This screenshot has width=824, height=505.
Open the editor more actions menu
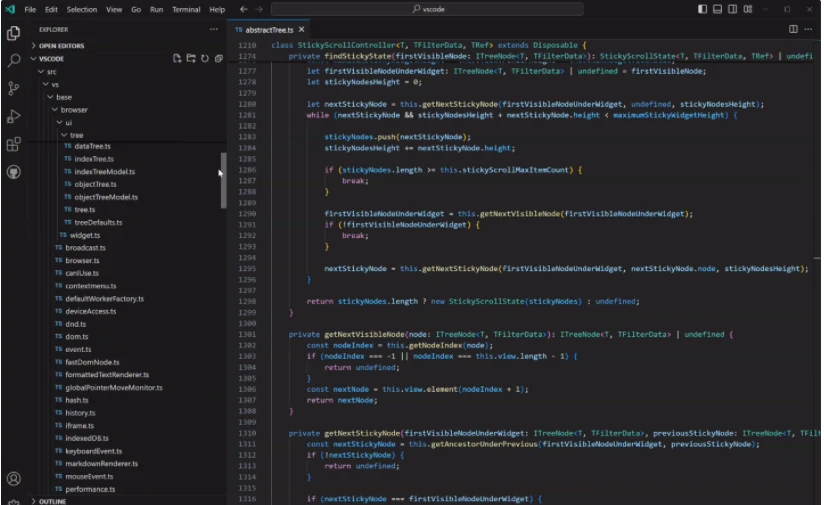tap(808, 29)
